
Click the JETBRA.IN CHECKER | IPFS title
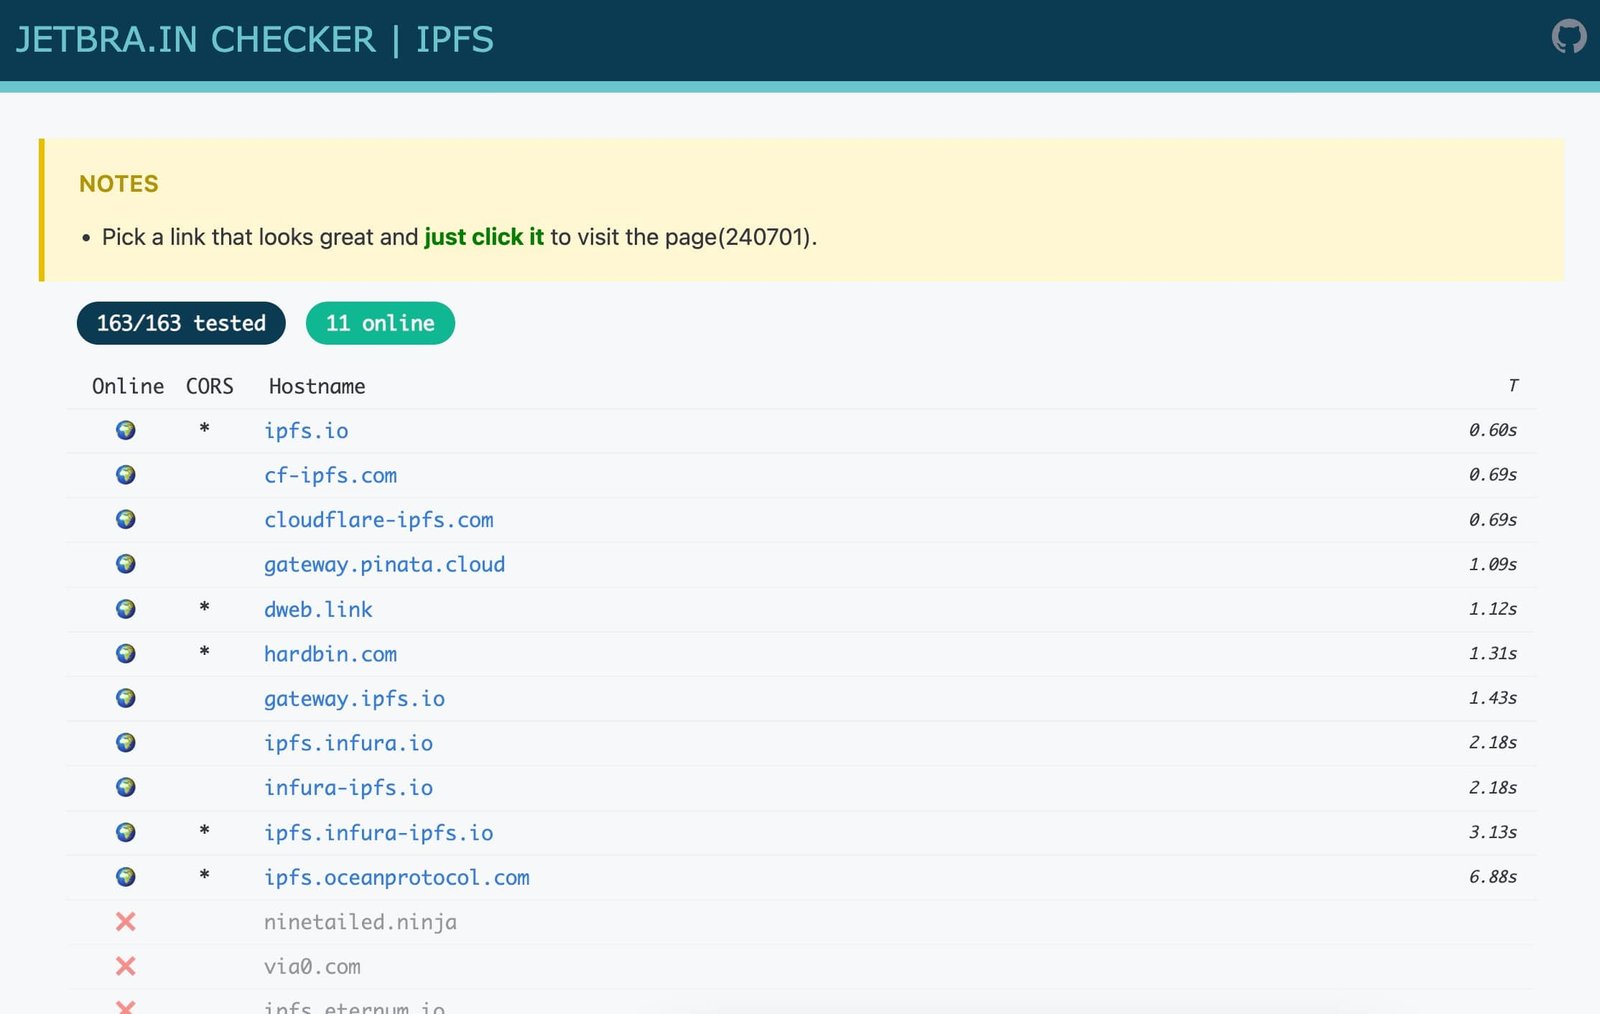coord(254,40)
